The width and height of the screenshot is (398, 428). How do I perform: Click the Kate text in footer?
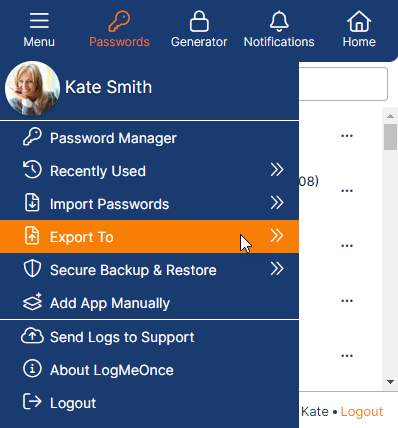[315, 412]
